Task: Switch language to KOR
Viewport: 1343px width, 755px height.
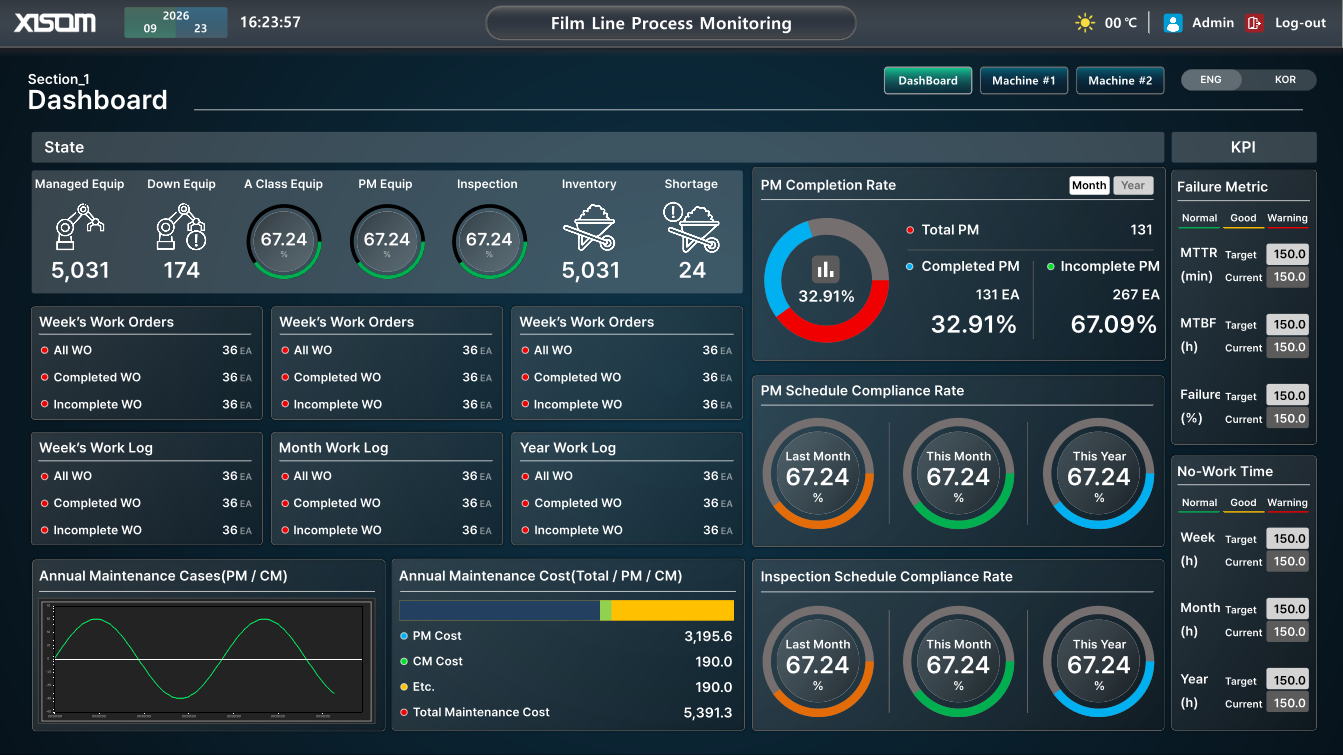Action: coord(1285,80)
